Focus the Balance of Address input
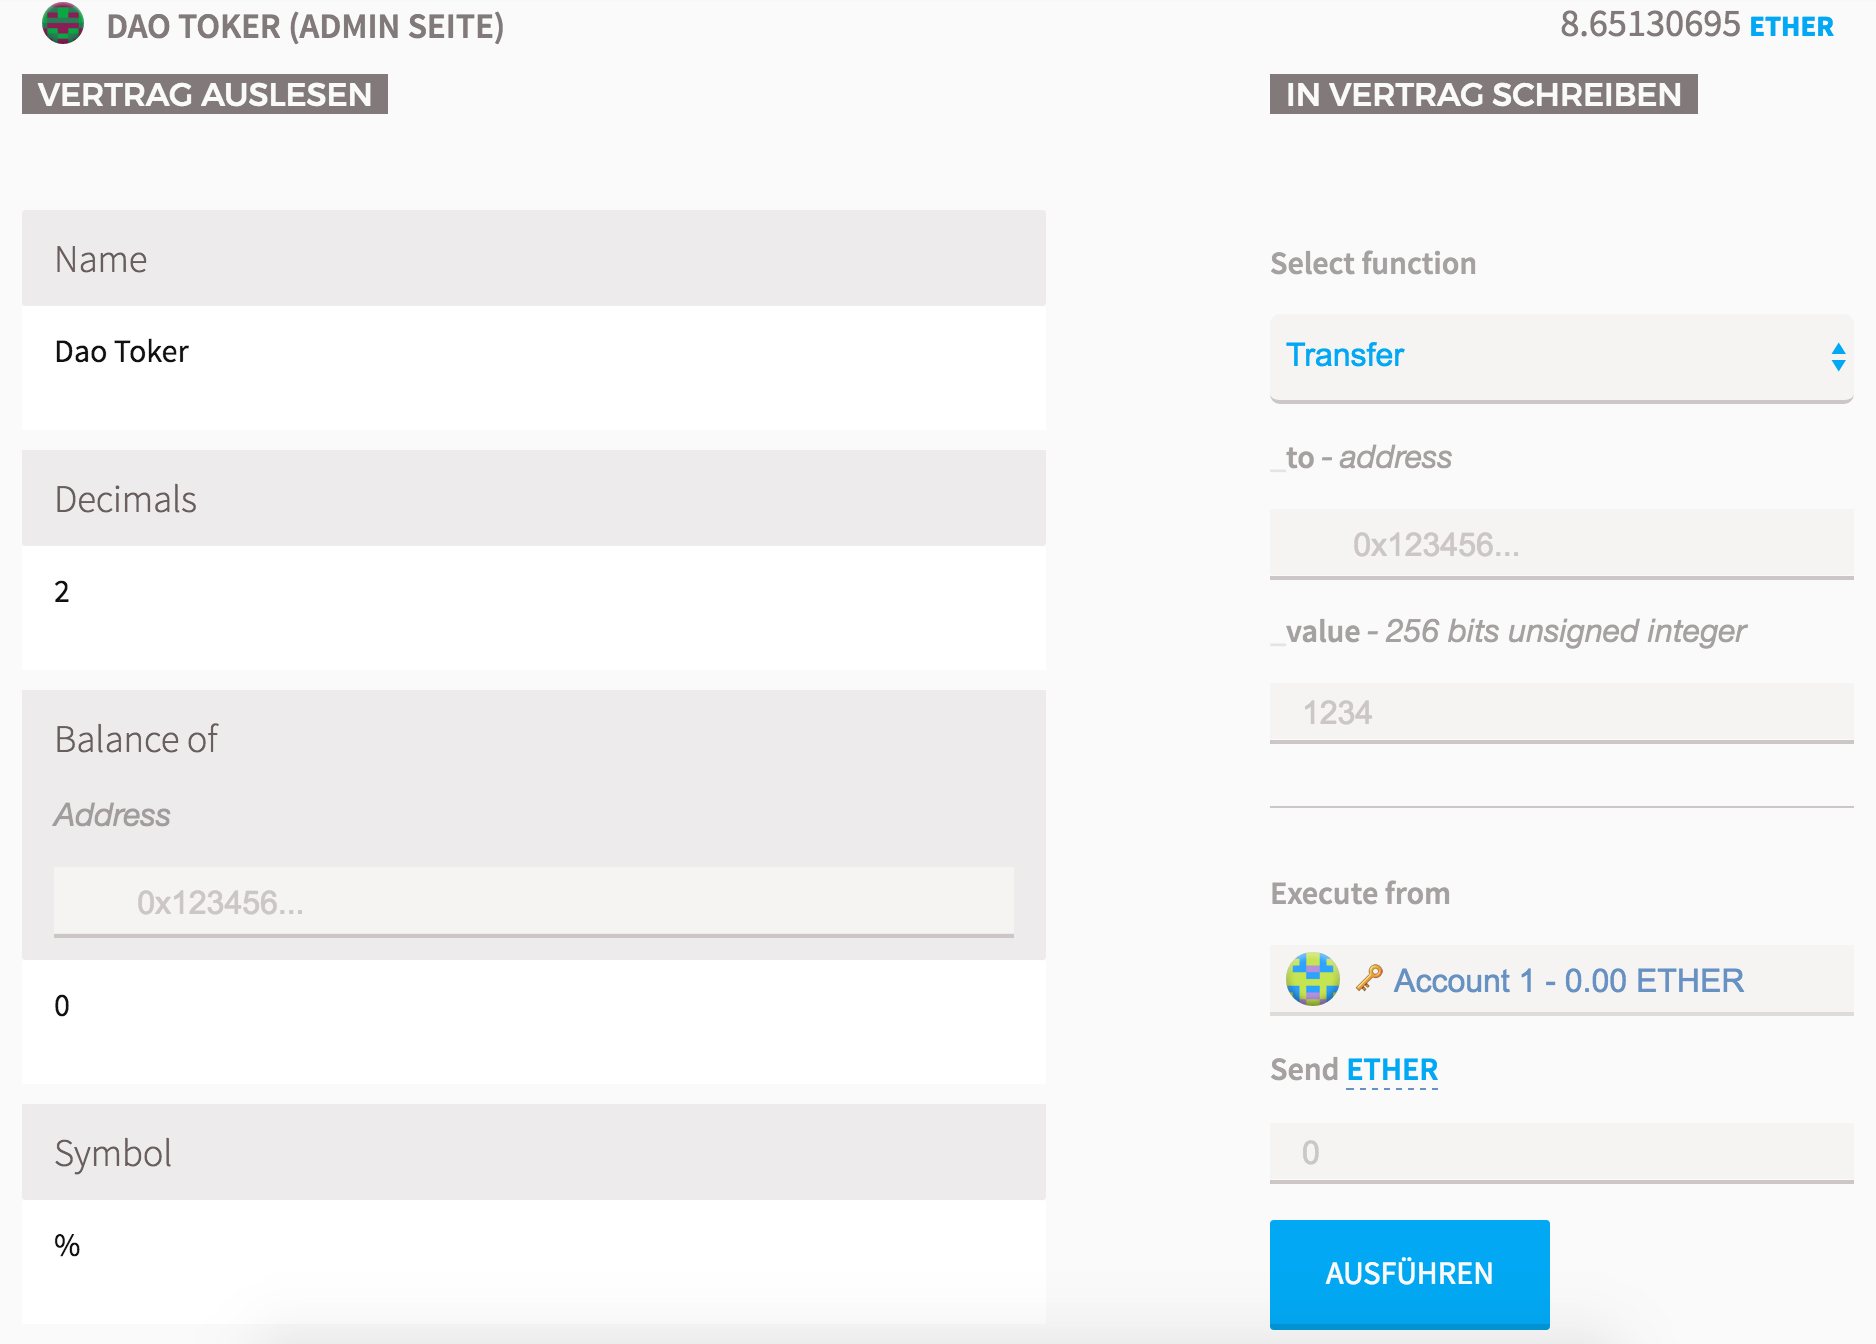1876x1344 pixels. [x=534, y=902]
